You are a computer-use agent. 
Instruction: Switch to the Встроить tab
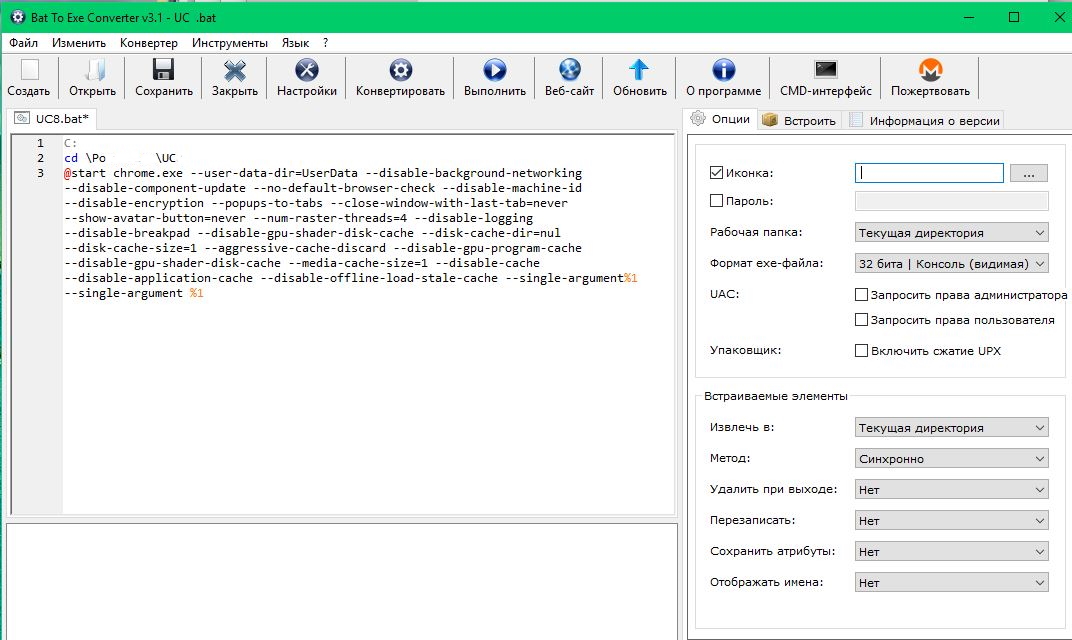pos(799,120)
